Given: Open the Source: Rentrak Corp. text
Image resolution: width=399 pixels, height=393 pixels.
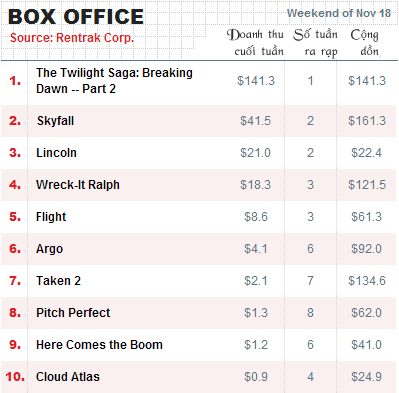Looking at the screenshot, I should point(72,38).
